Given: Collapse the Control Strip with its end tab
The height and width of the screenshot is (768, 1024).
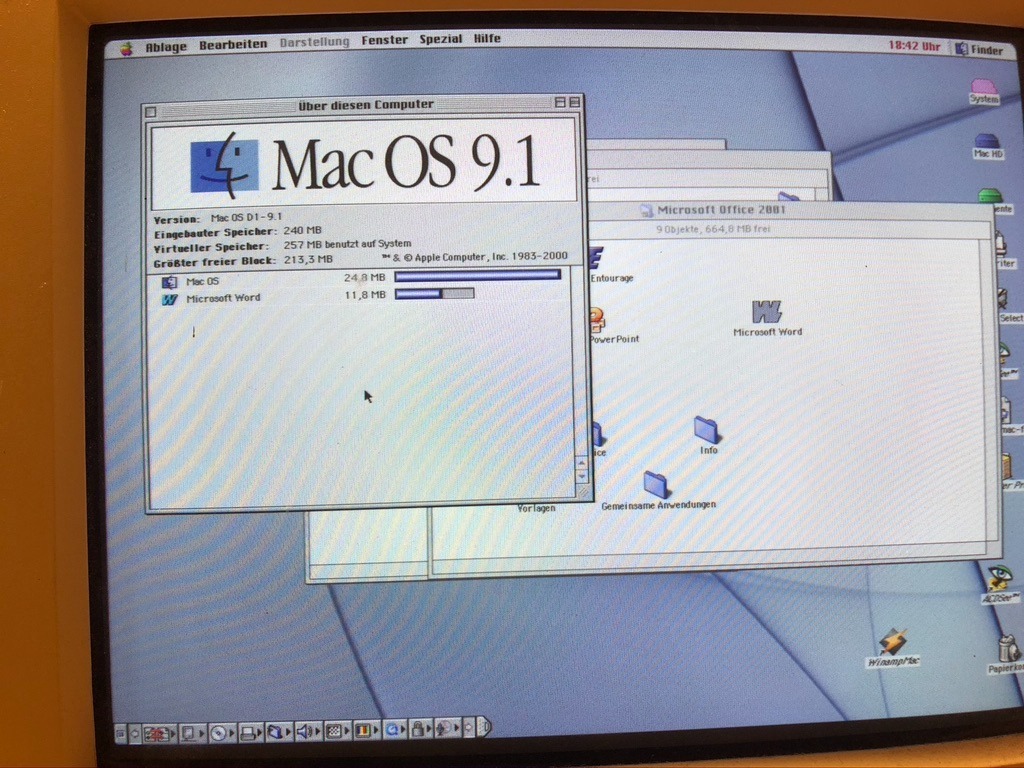Looking at the screenshot, I should pos(484,727).
